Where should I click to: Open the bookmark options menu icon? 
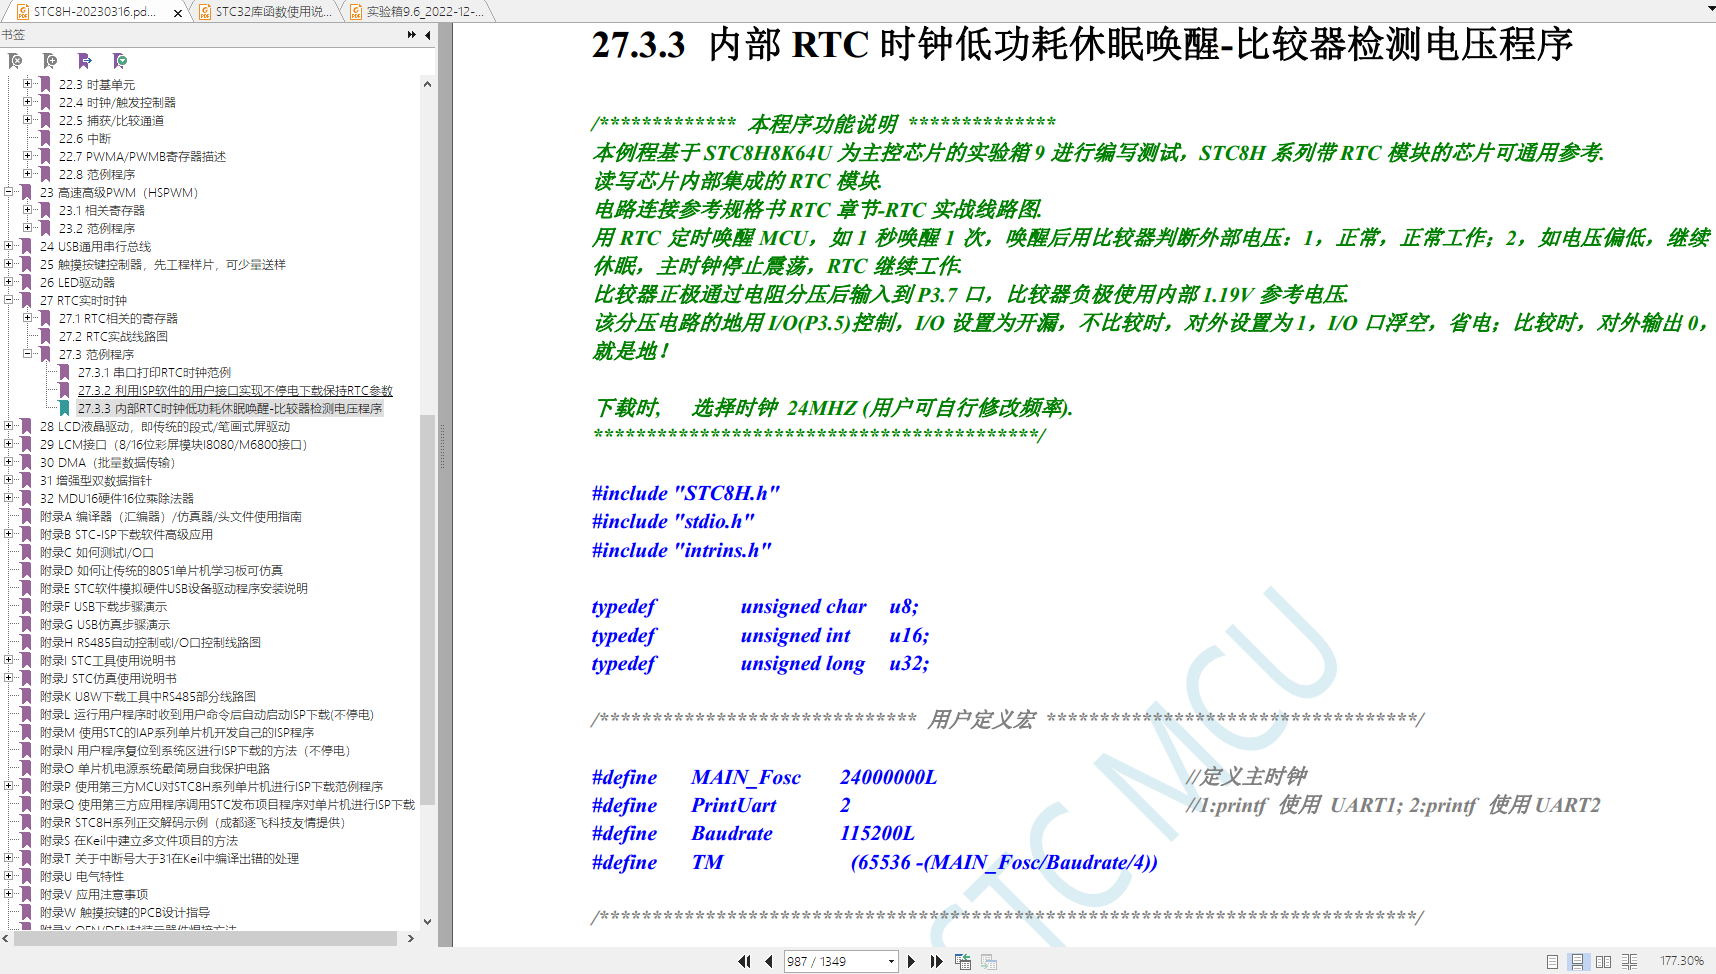tap(120, 61)
